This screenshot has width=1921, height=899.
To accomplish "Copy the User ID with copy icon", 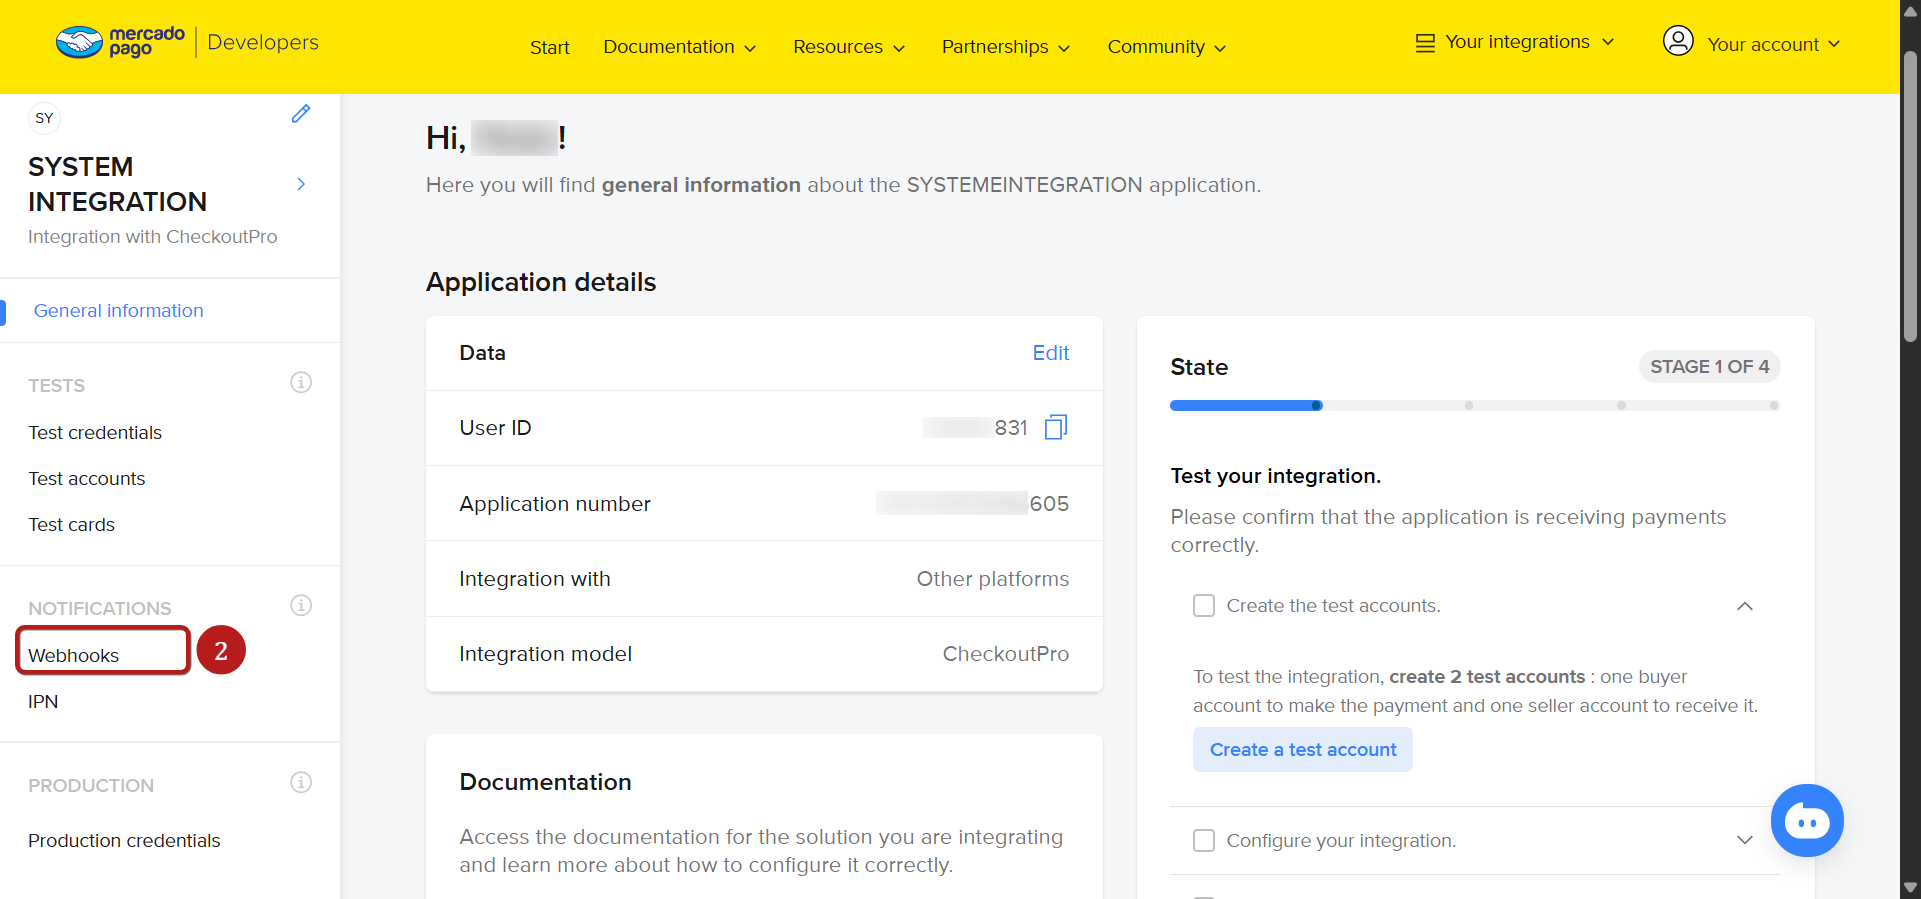I will [x=1056, y=428].
